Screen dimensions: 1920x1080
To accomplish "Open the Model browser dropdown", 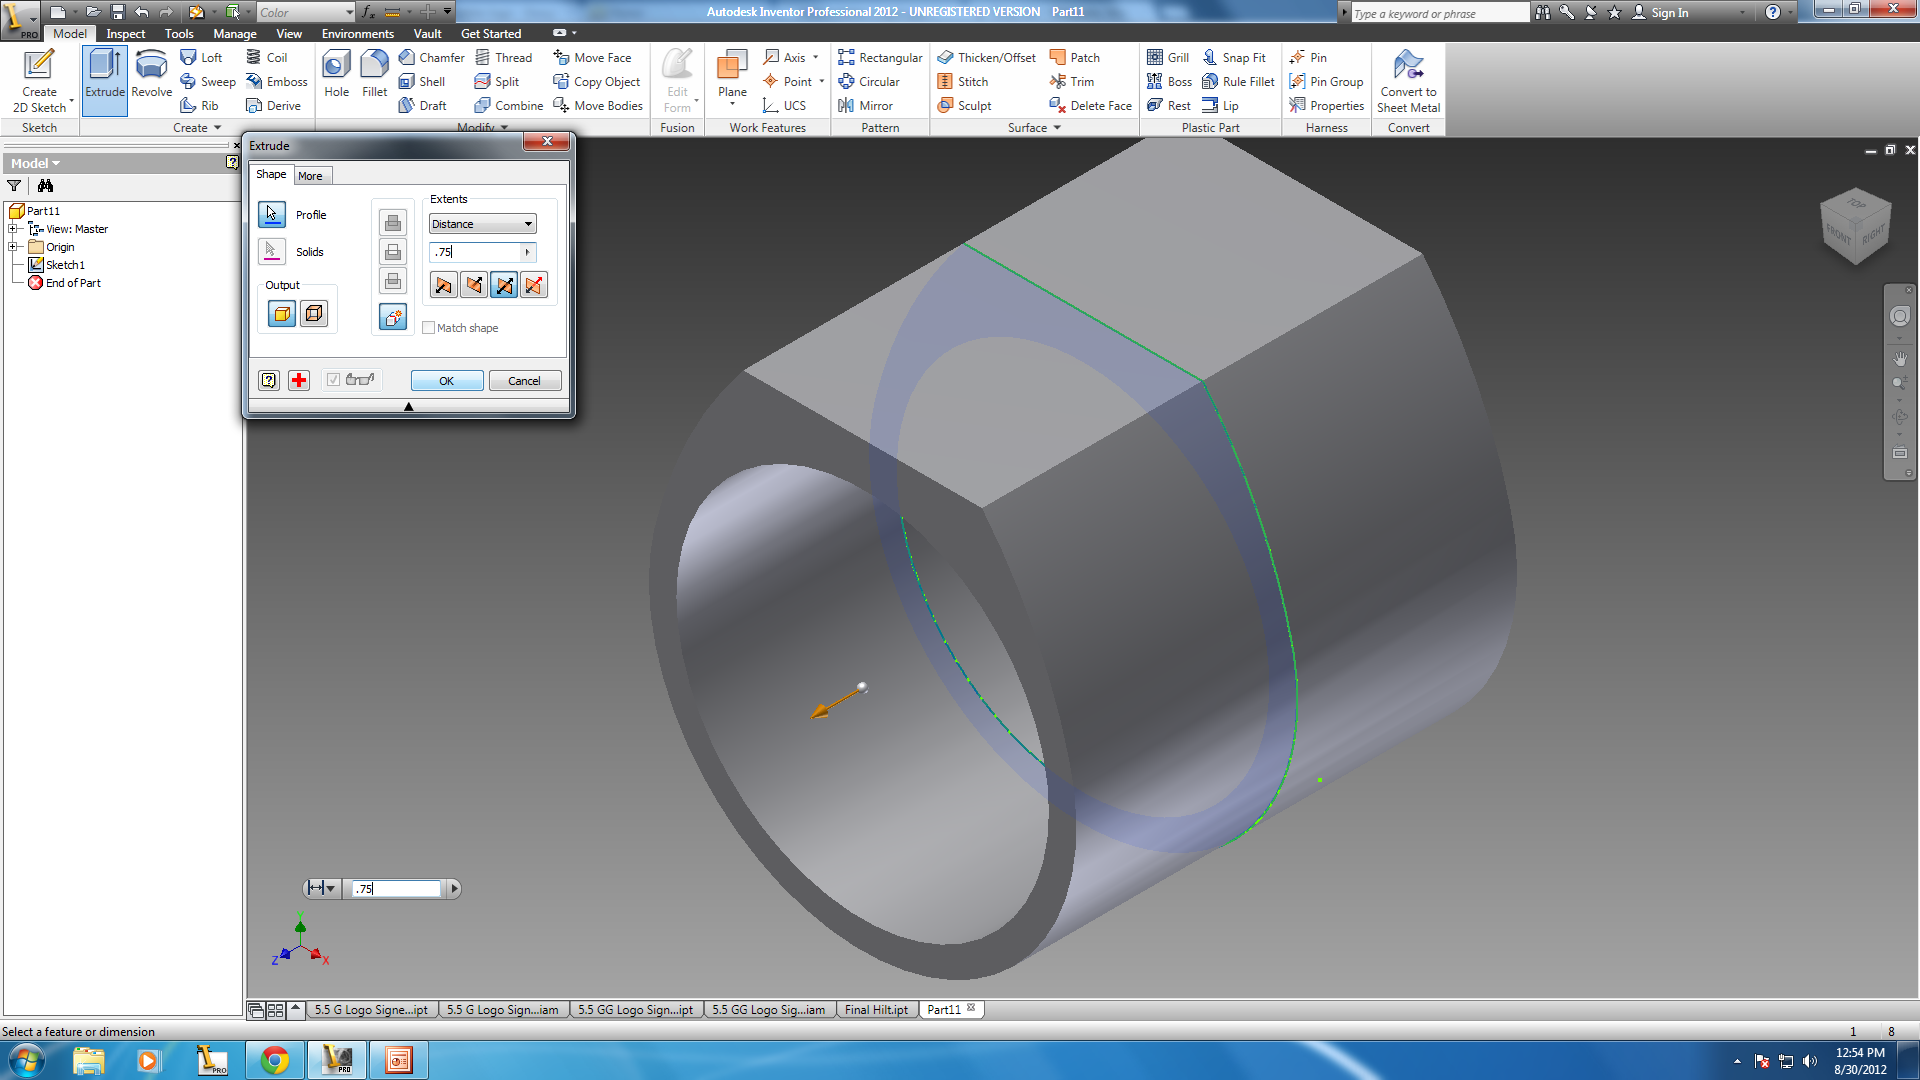I will coord(35,163).
